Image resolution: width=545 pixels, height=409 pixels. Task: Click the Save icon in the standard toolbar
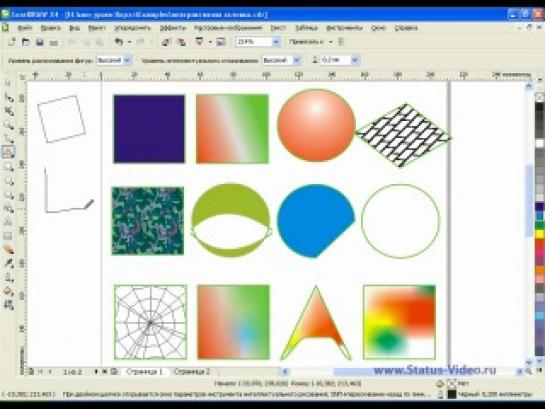(40, 42)
